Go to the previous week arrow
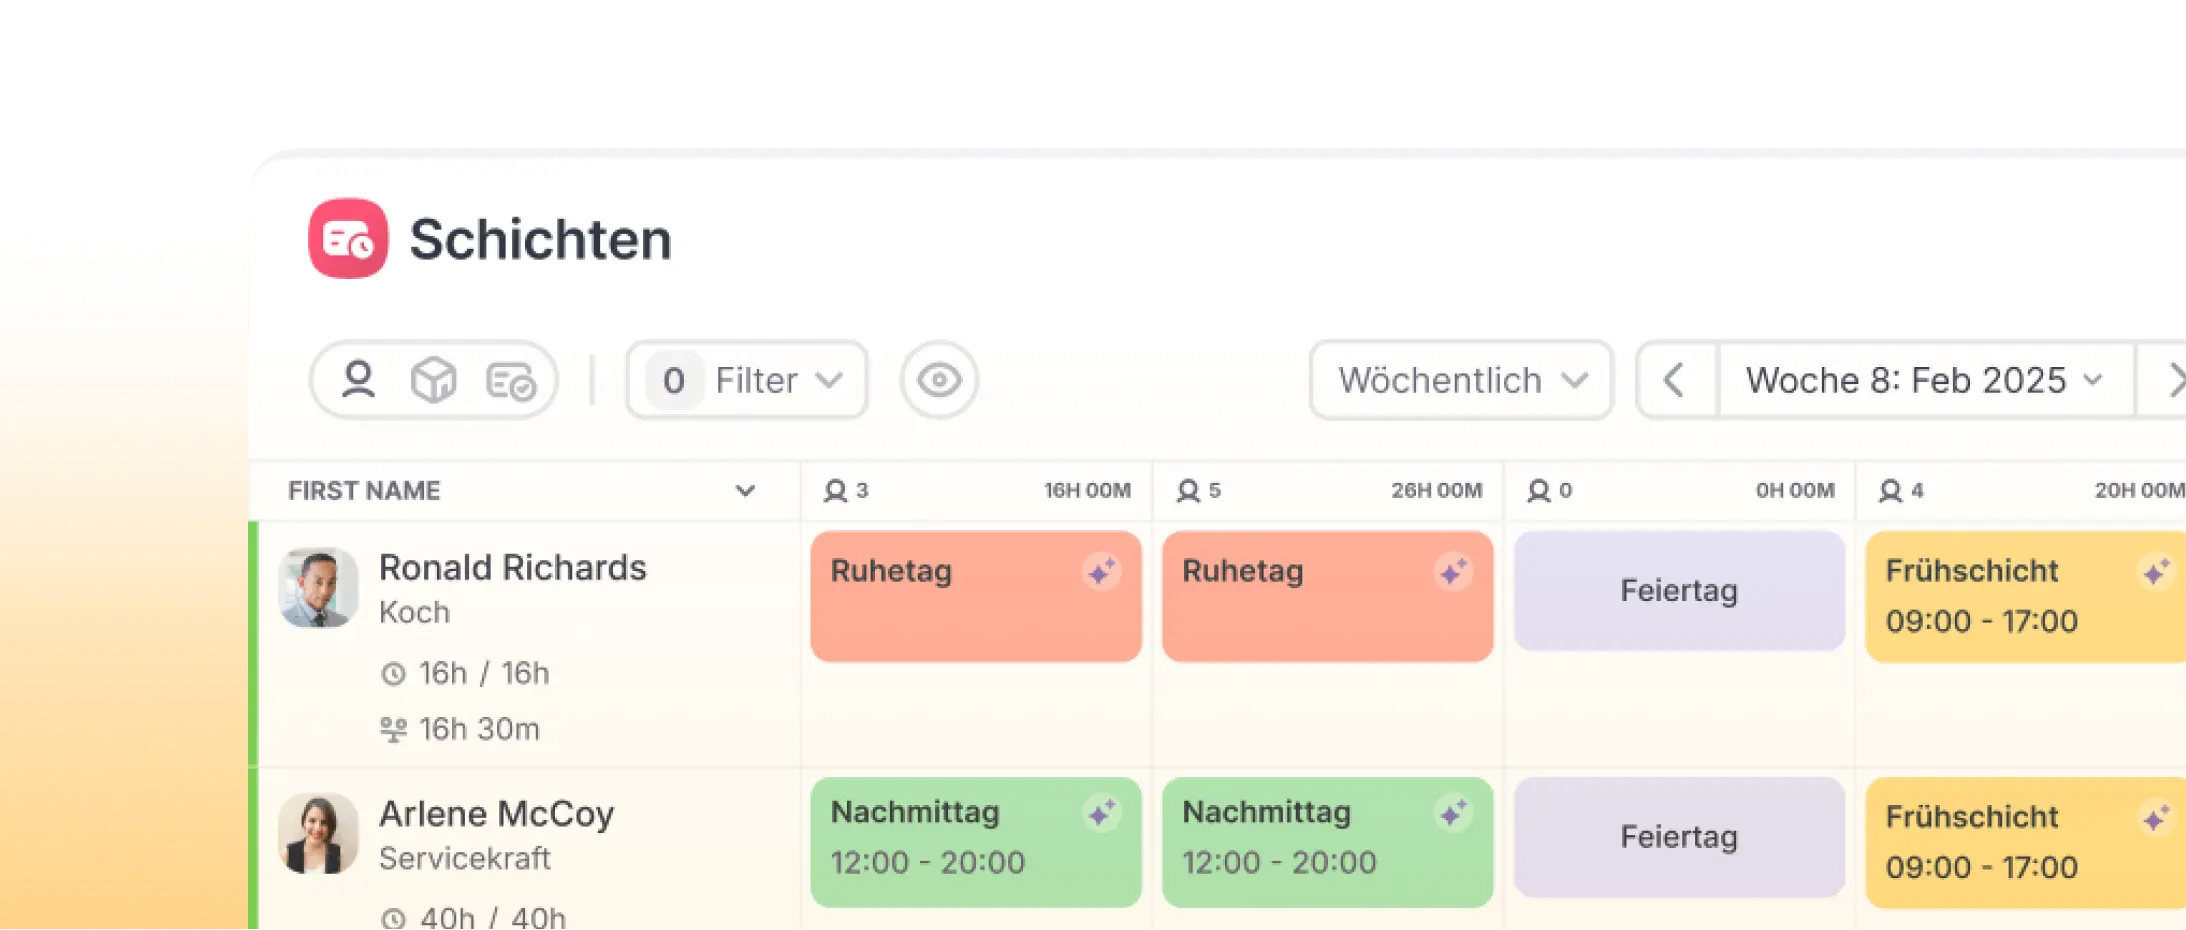 pyautogui.click(x=1675, y=380)
